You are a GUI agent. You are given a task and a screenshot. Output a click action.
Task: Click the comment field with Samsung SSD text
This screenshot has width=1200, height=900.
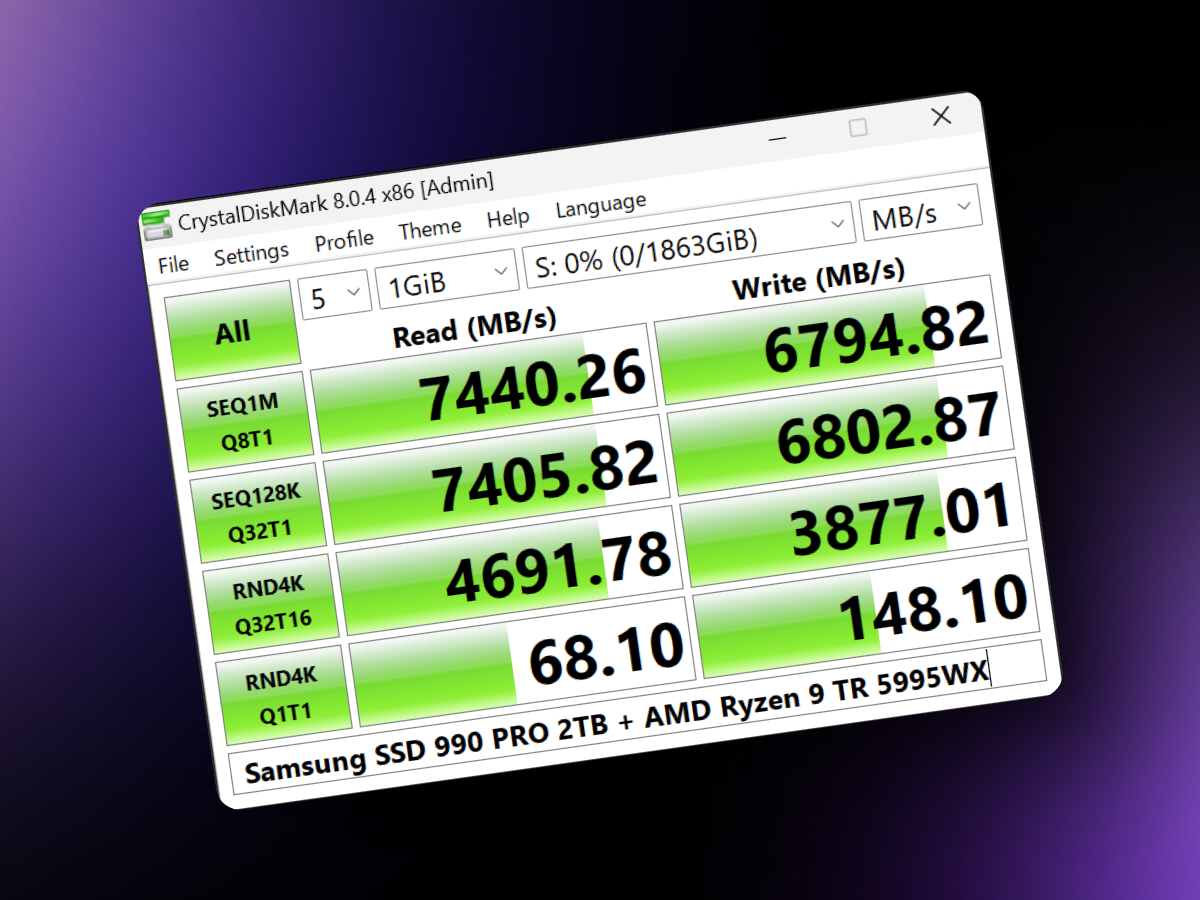(x=640, y=718)
